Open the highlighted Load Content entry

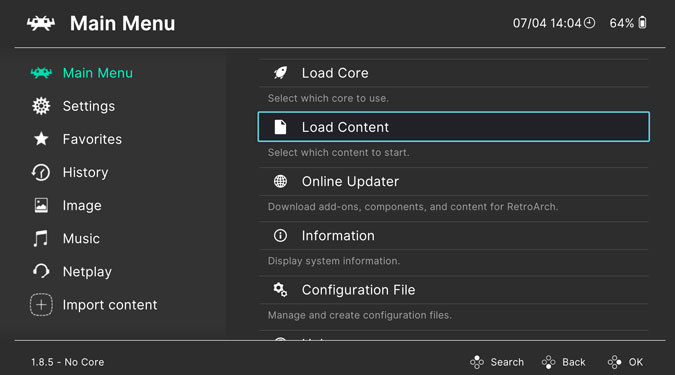tap(454, 127)
